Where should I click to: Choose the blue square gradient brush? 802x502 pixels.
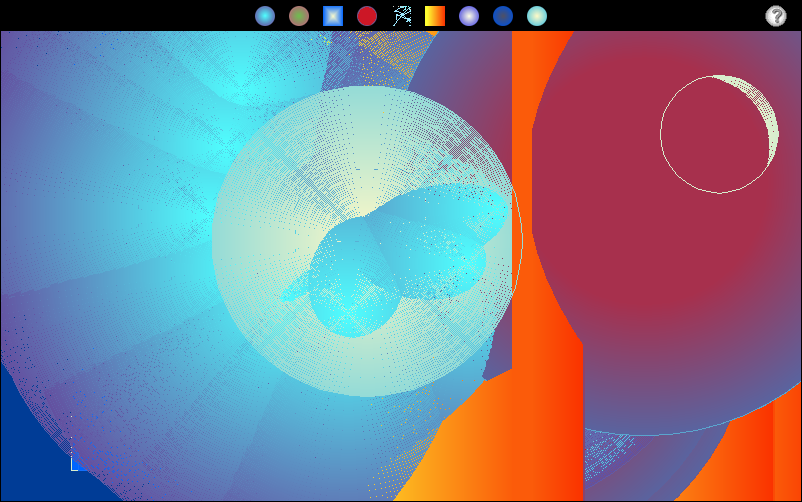click(x=333, y=16)
